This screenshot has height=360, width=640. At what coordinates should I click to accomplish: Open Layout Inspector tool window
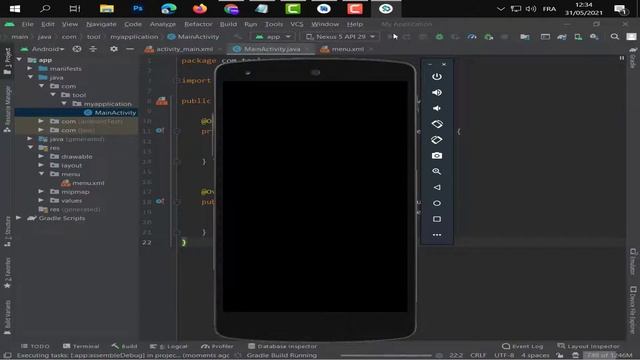(x=588, y=346)
